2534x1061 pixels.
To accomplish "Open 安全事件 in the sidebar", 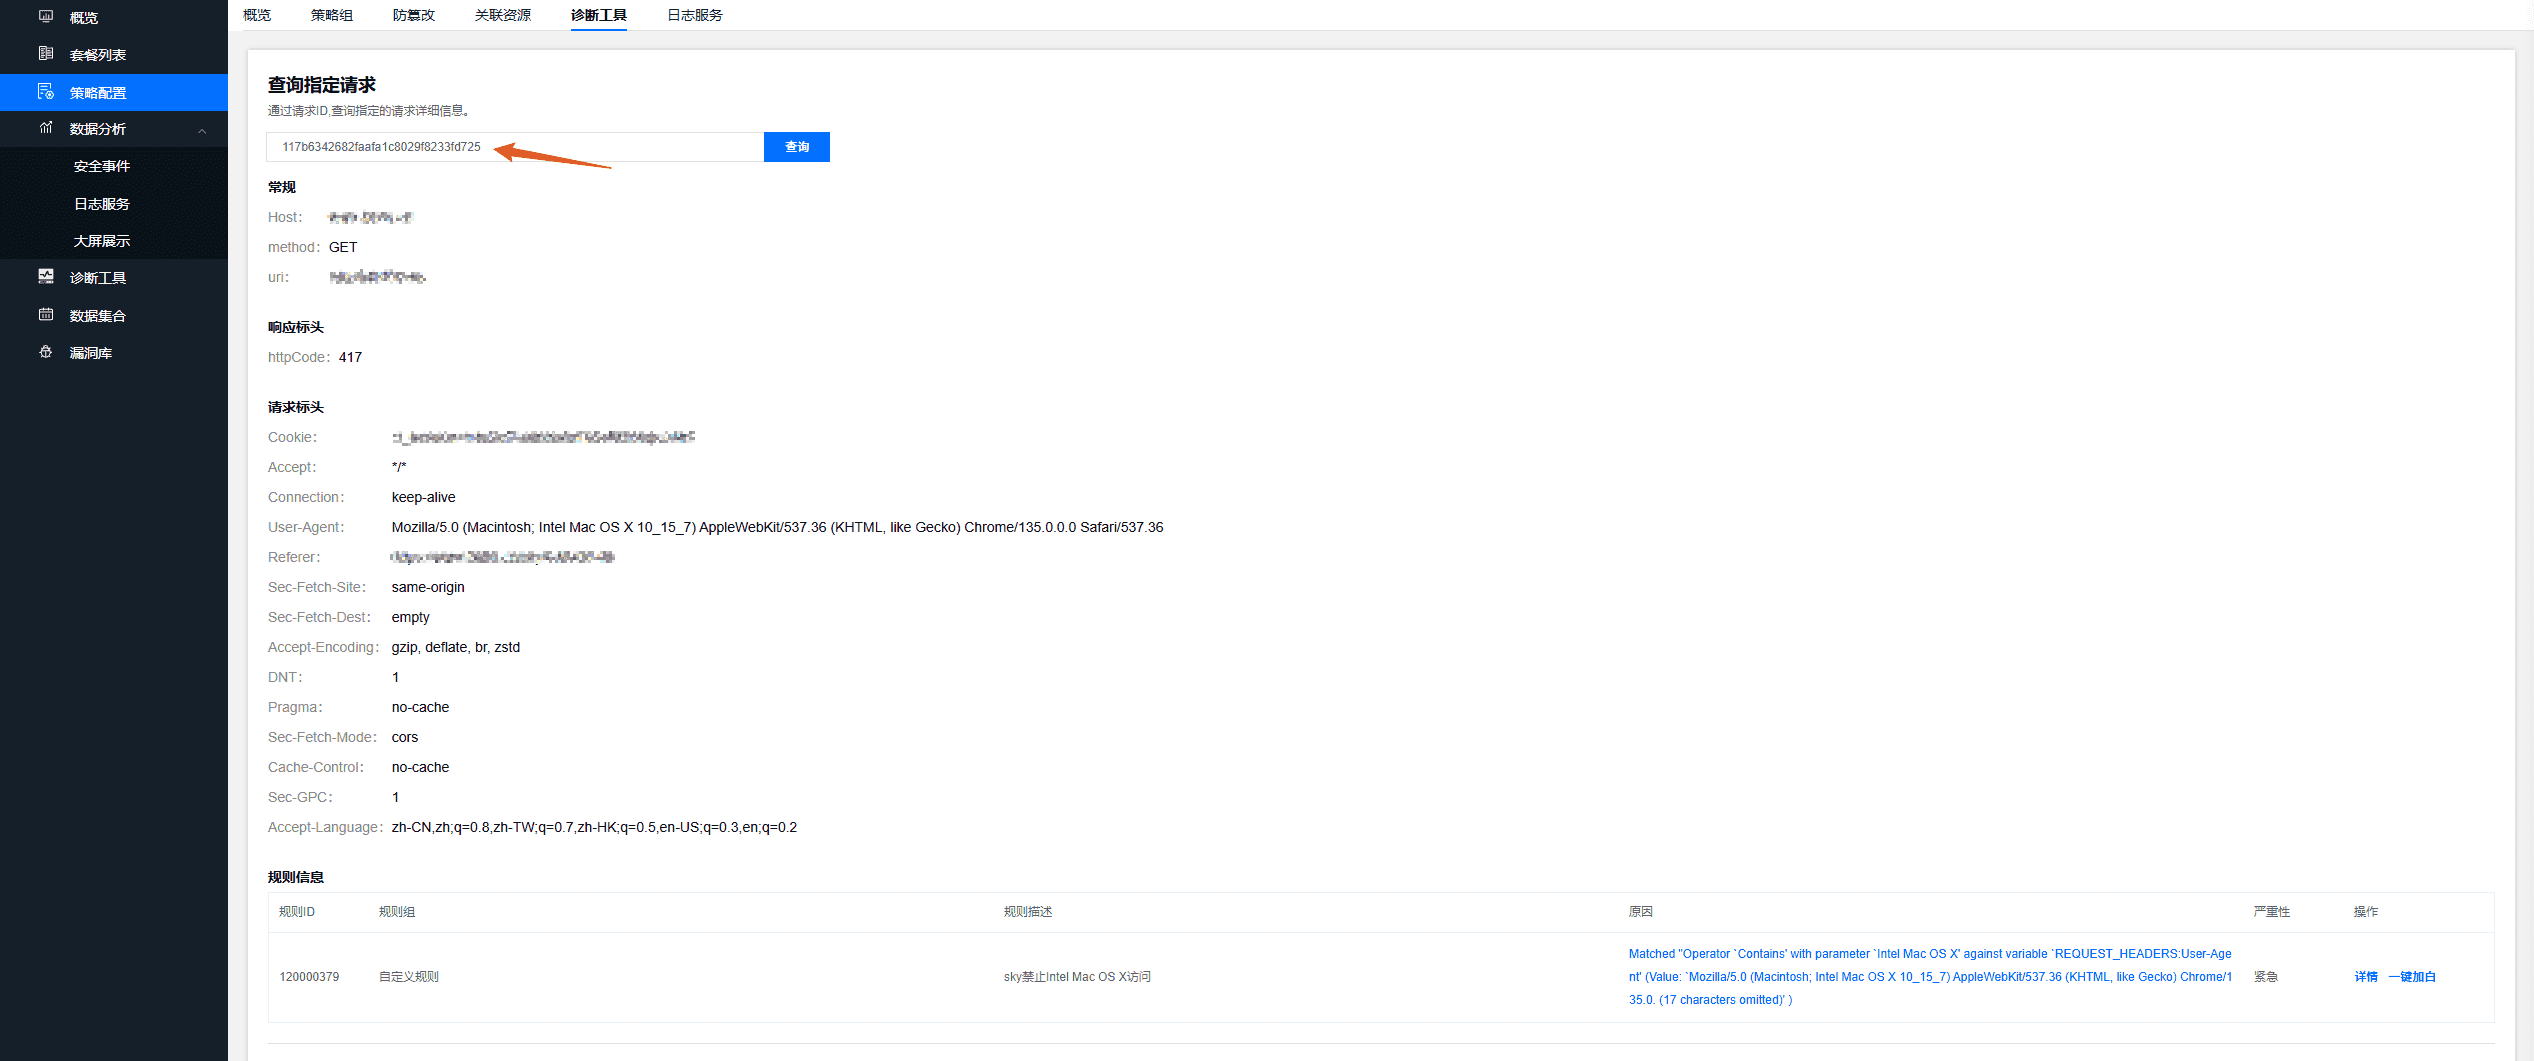I will (x=102, y=166).
